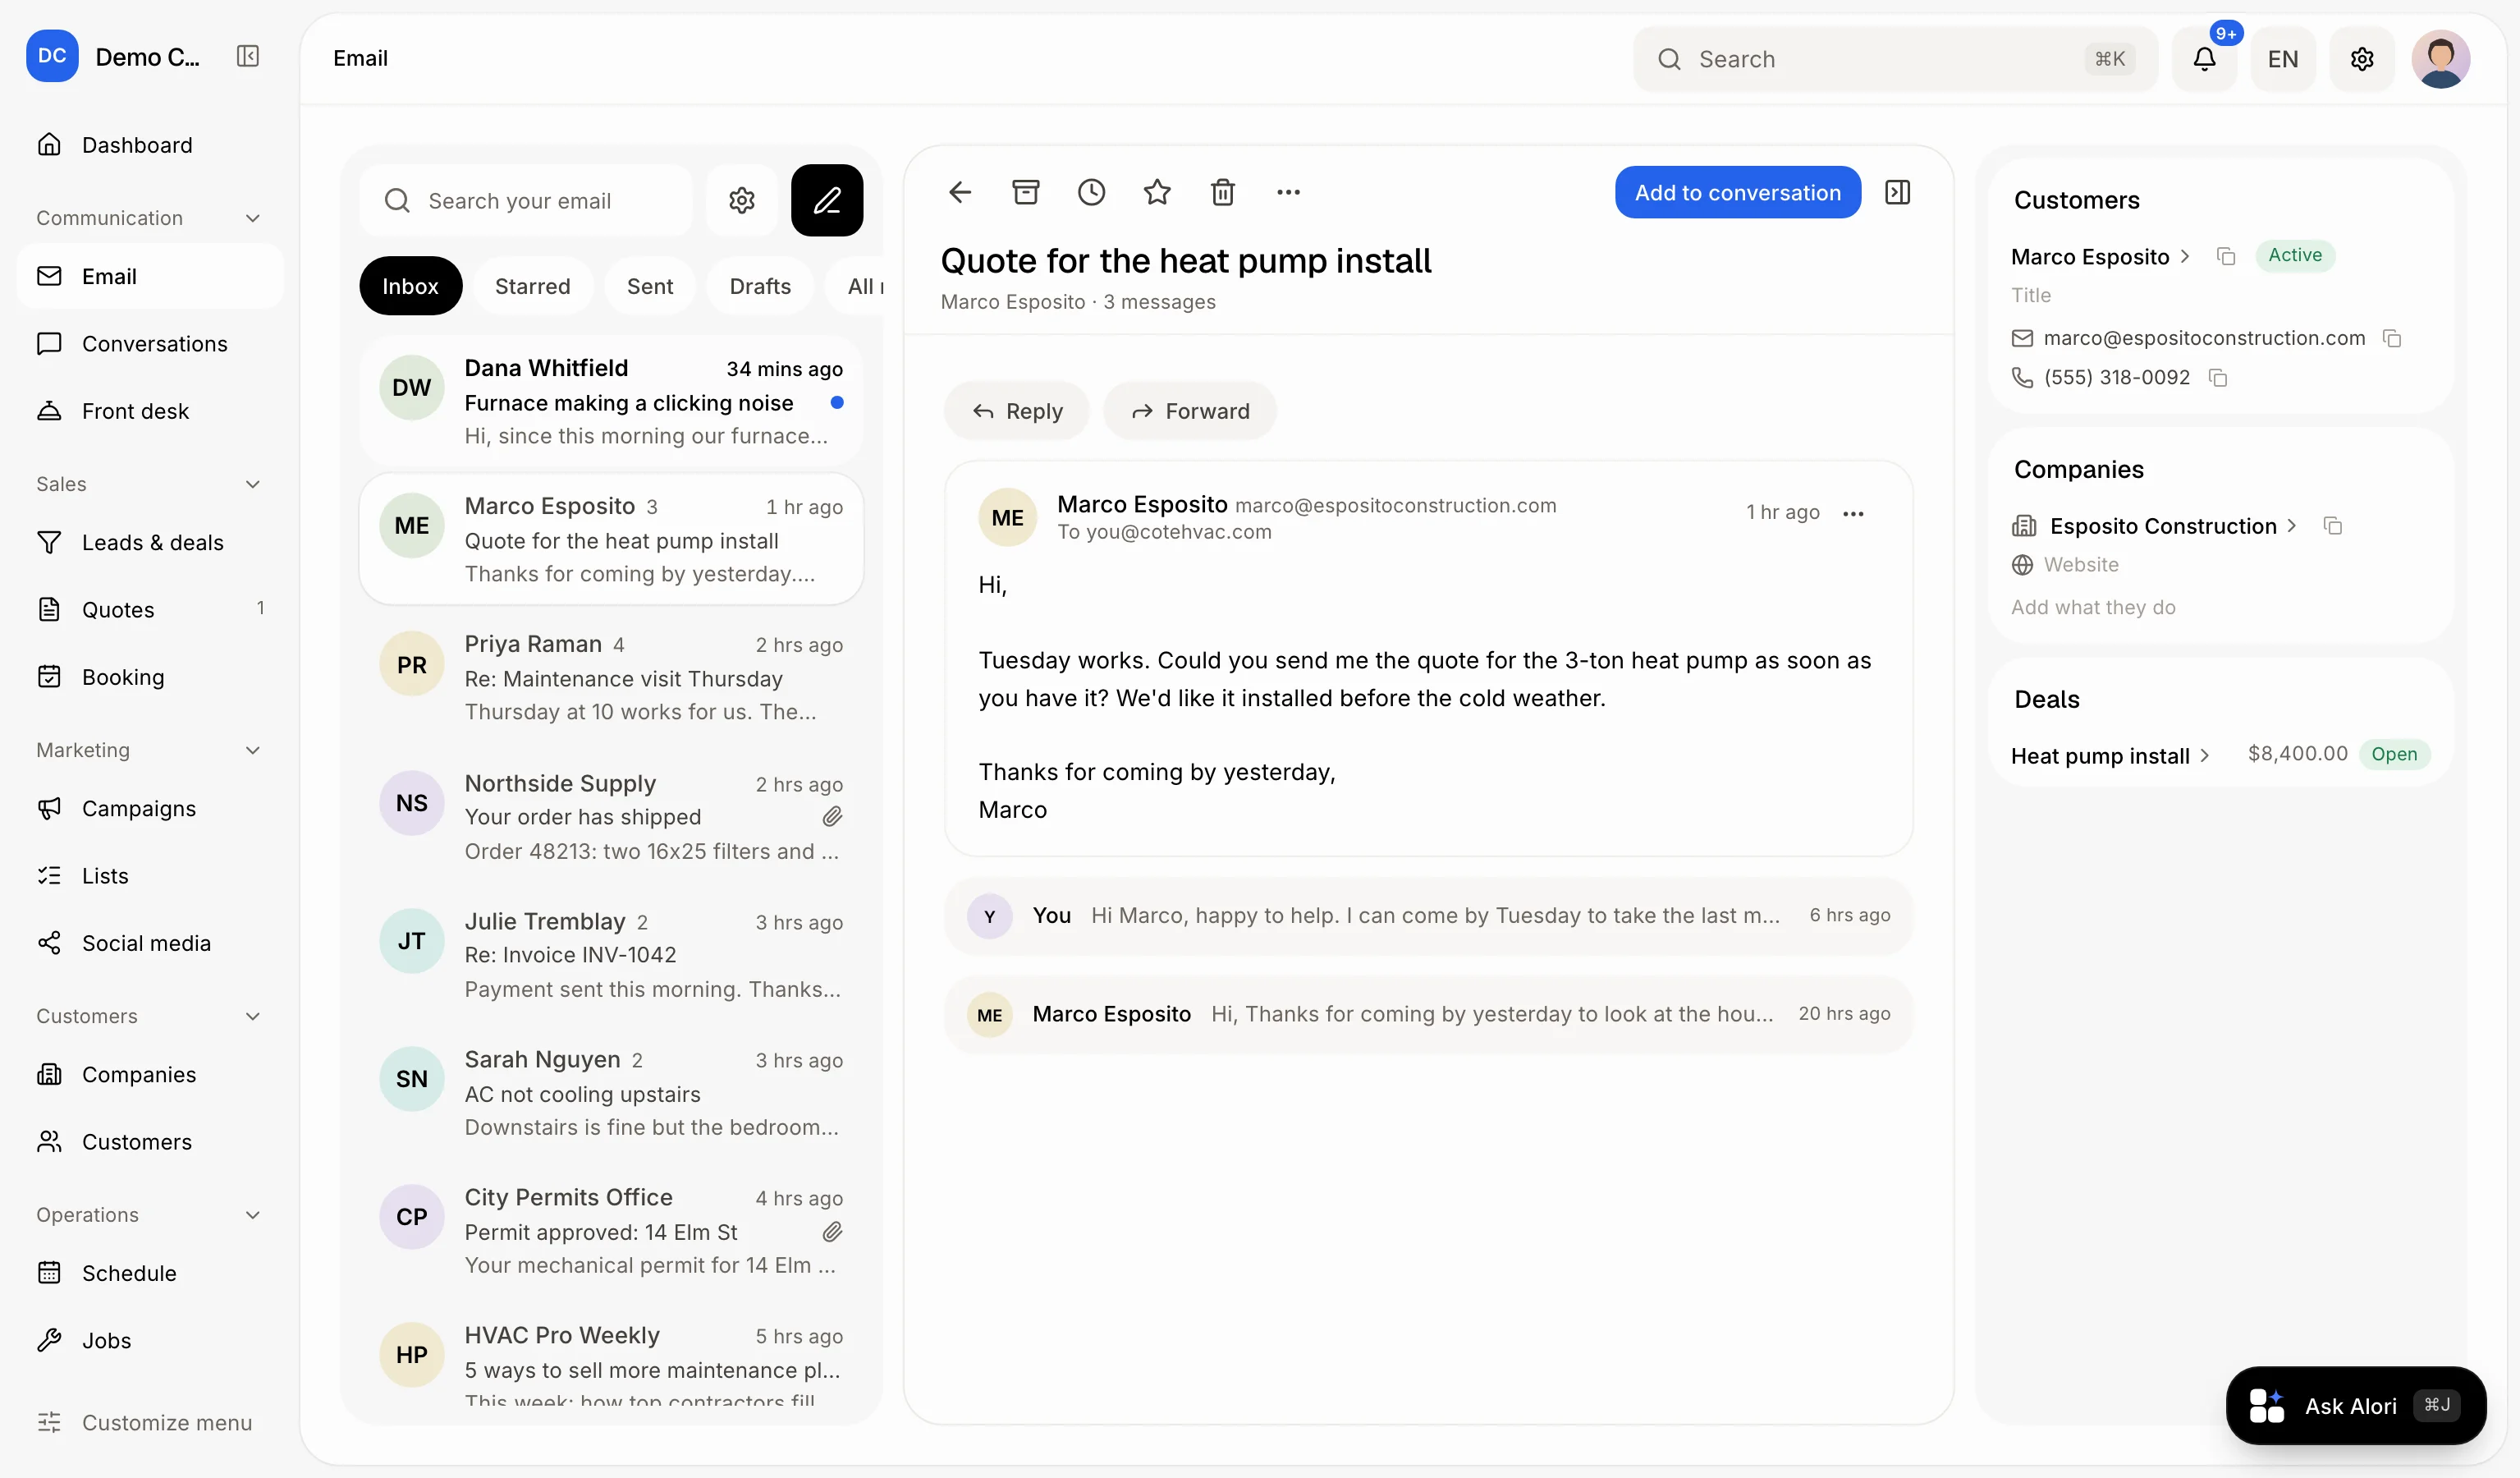Copy phone number (555) 318-0092
Screen dimensions: 2520x1478
pos(2218,378)
